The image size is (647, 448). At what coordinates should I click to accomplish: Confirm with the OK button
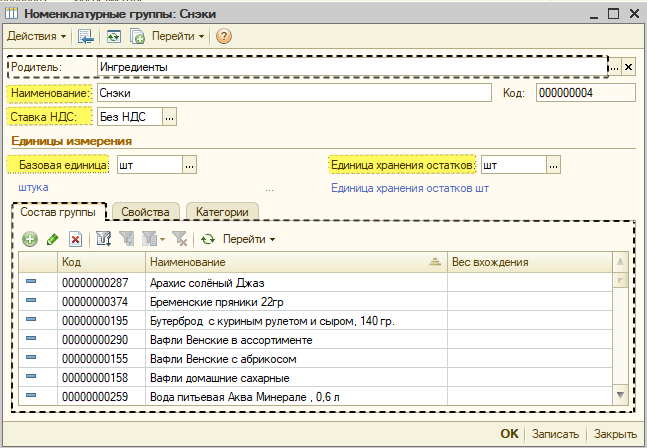(509, 434)
